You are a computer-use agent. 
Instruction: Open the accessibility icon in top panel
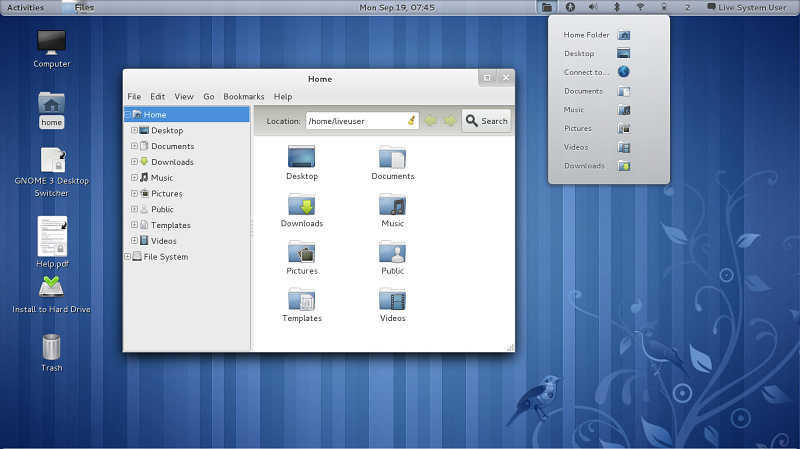[570, 7]
